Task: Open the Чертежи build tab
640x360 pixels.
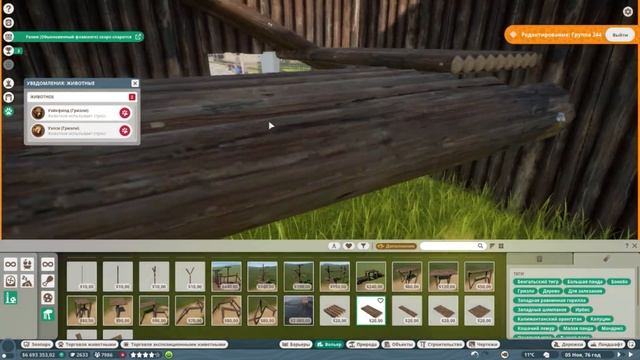Action: tap(483, 344)
